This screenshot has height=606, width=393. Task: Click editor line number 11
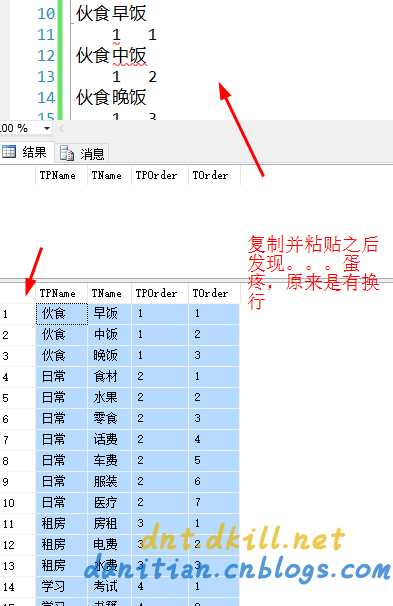(46, 35)
